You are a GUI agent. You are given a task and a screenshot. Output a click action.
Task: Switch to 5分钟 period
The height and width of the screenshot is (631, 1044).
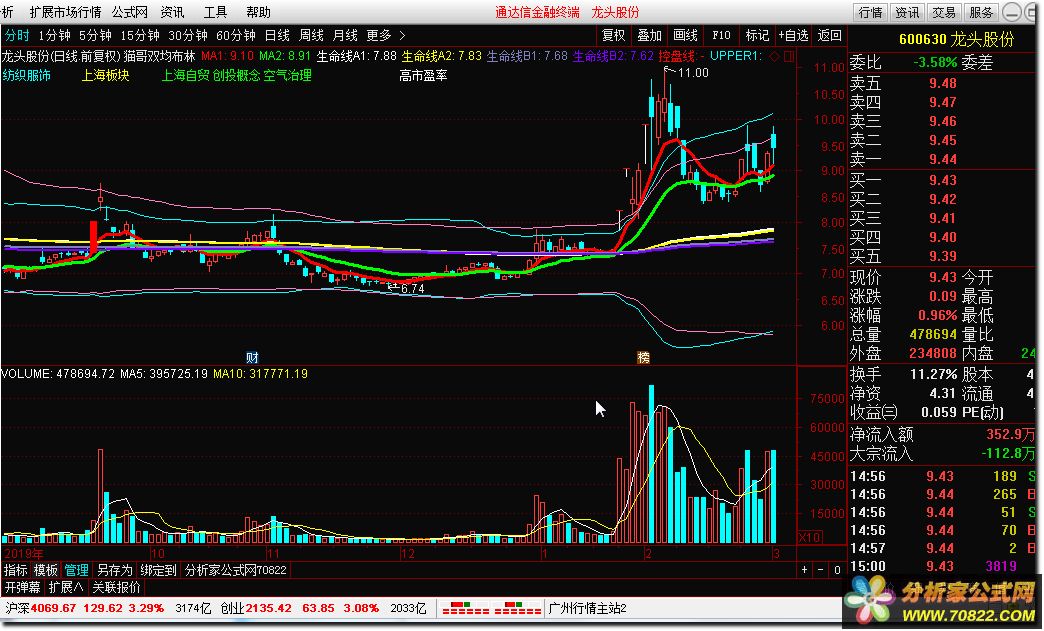(95, 35)
